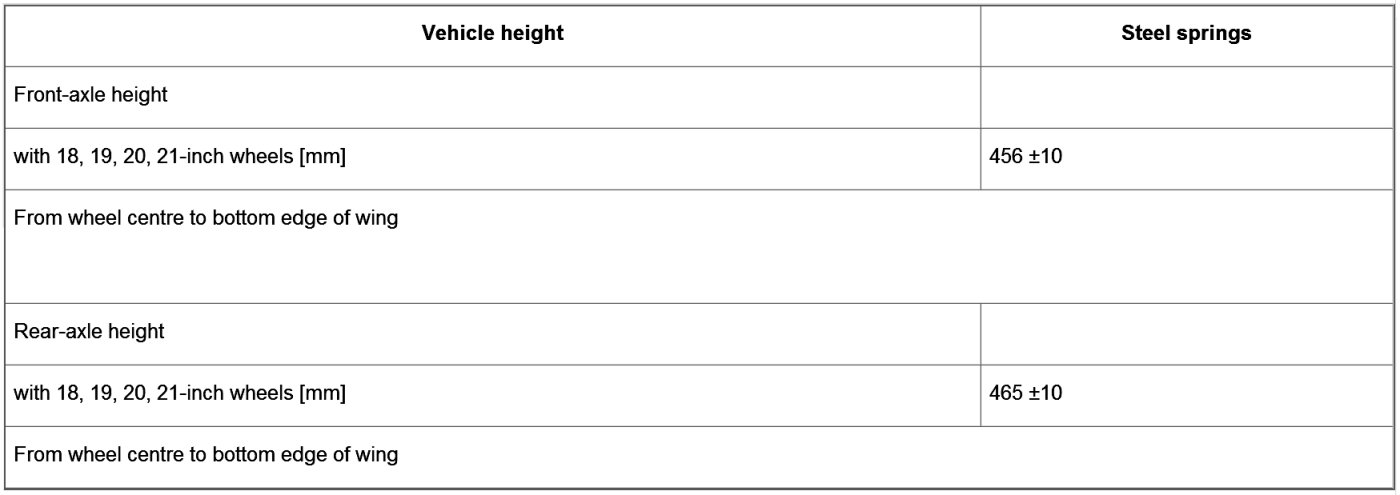Select the "Front-axle height" row label
Viewport: 1400px width, 495px height.
[90, 96]
